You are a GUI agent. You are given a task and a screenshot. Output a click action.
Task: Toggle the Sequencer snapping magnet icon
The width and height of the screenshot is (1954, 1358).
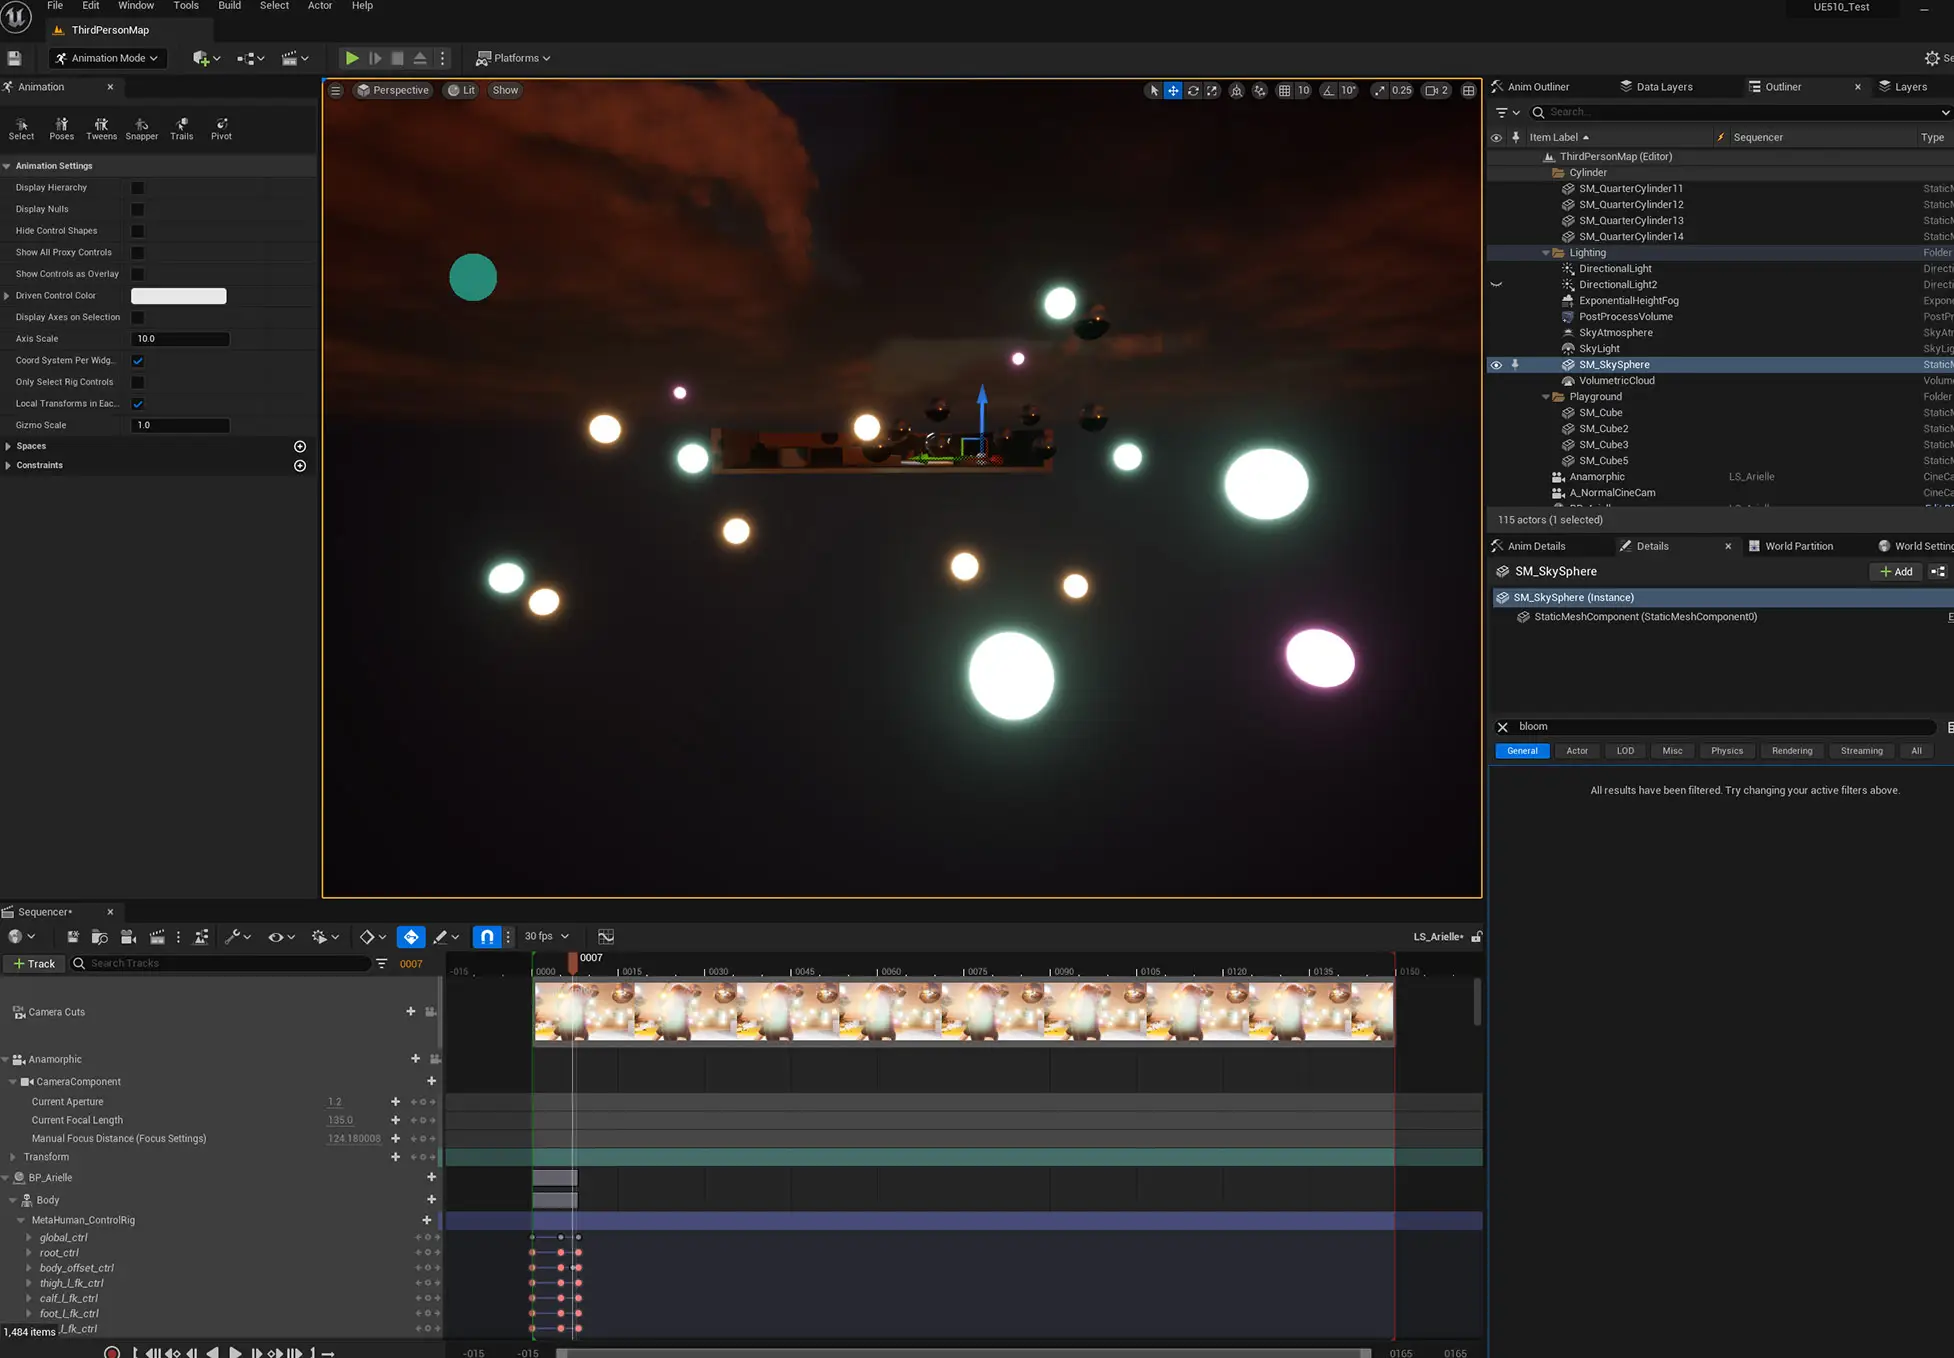(486, 936)
